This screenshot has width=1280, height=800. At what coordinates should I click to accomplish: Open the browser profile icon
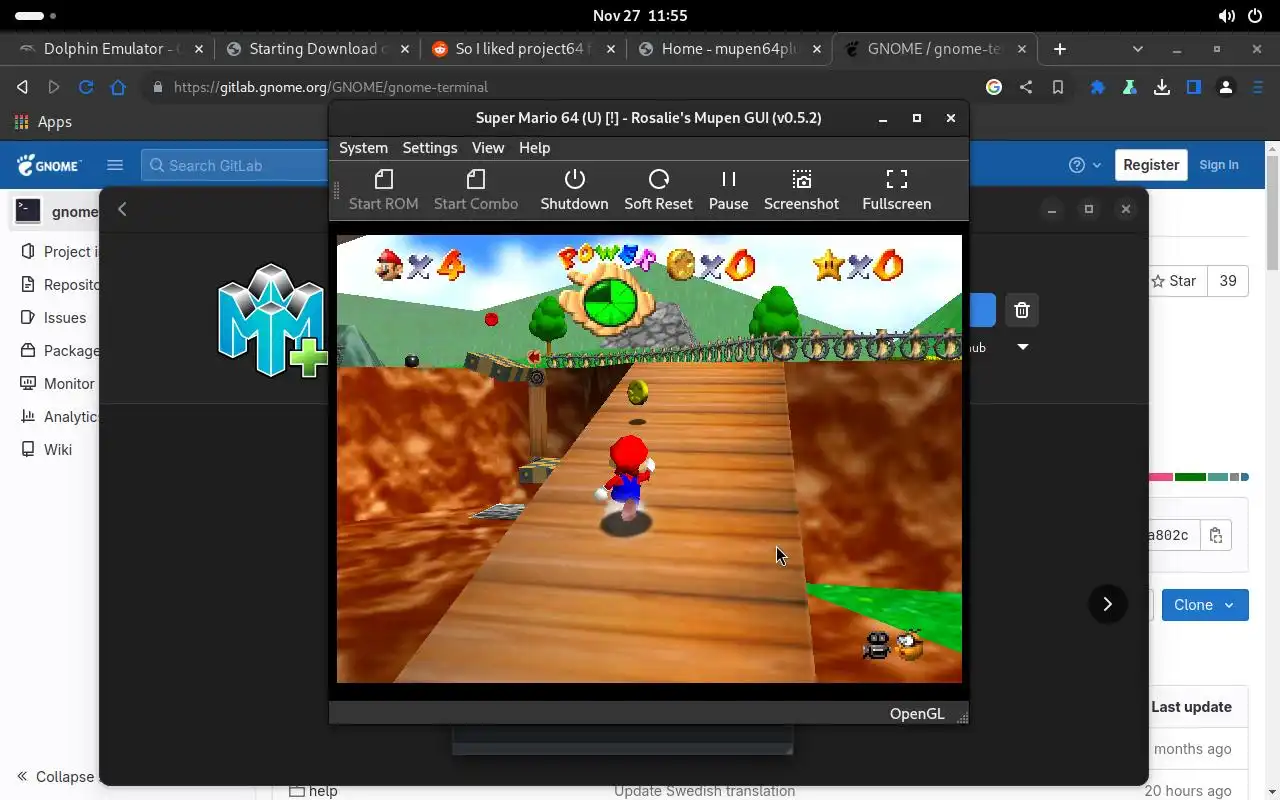coord(1226,87)
